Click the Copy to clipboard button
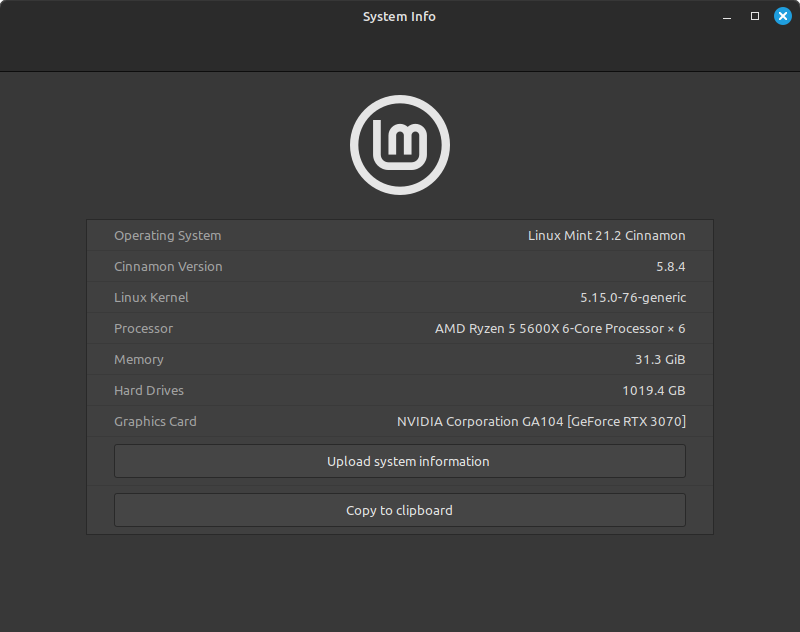 [400, 510]
